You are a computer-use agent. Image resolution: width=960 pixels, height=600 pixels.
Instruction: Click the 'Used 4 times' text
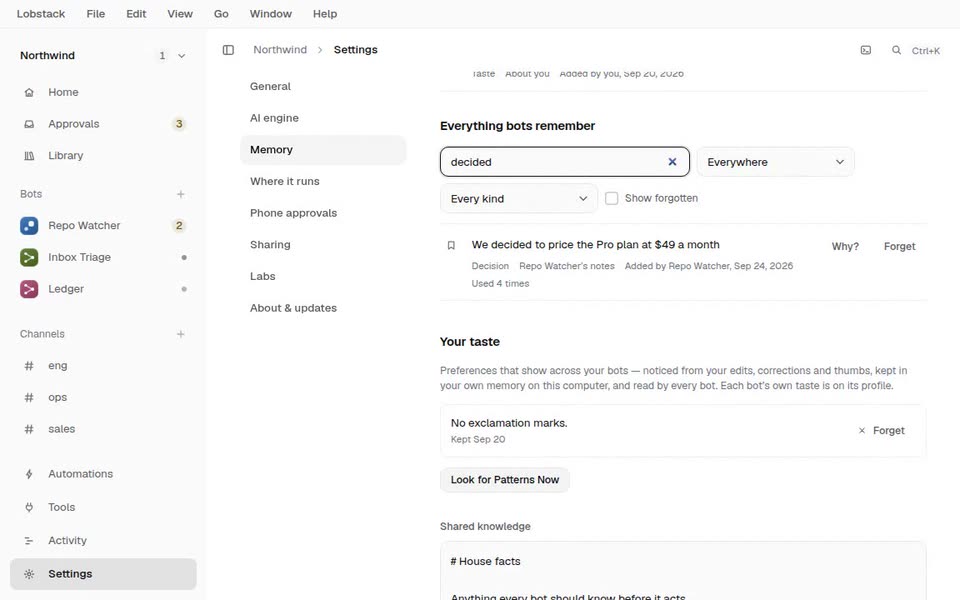coord(500,284)
